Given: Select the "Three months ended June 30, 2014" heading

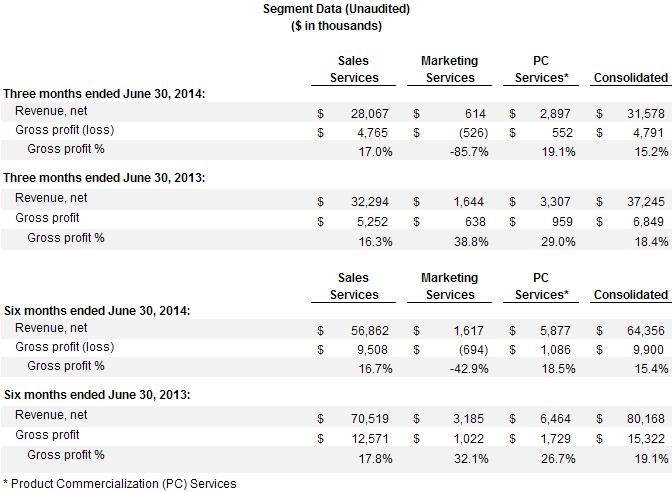Looking at the screenshot, I should [x=103, y=94].
